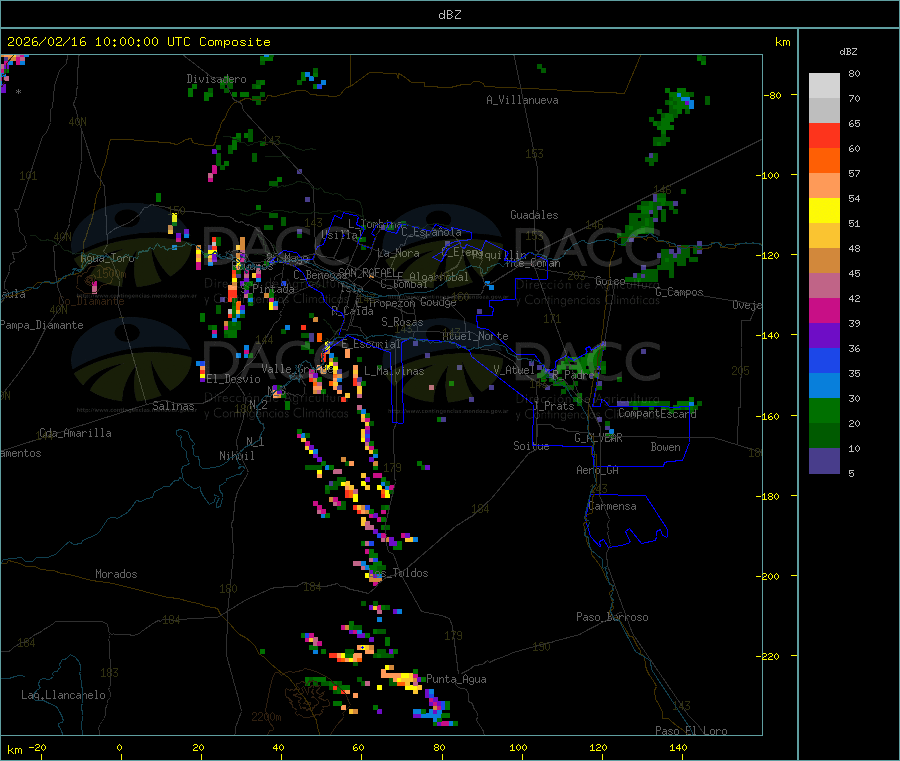Click the yellow 51-54 dBZ legend swatch
The height and width of the screenshot is (761, 900).
click(824, 211)
